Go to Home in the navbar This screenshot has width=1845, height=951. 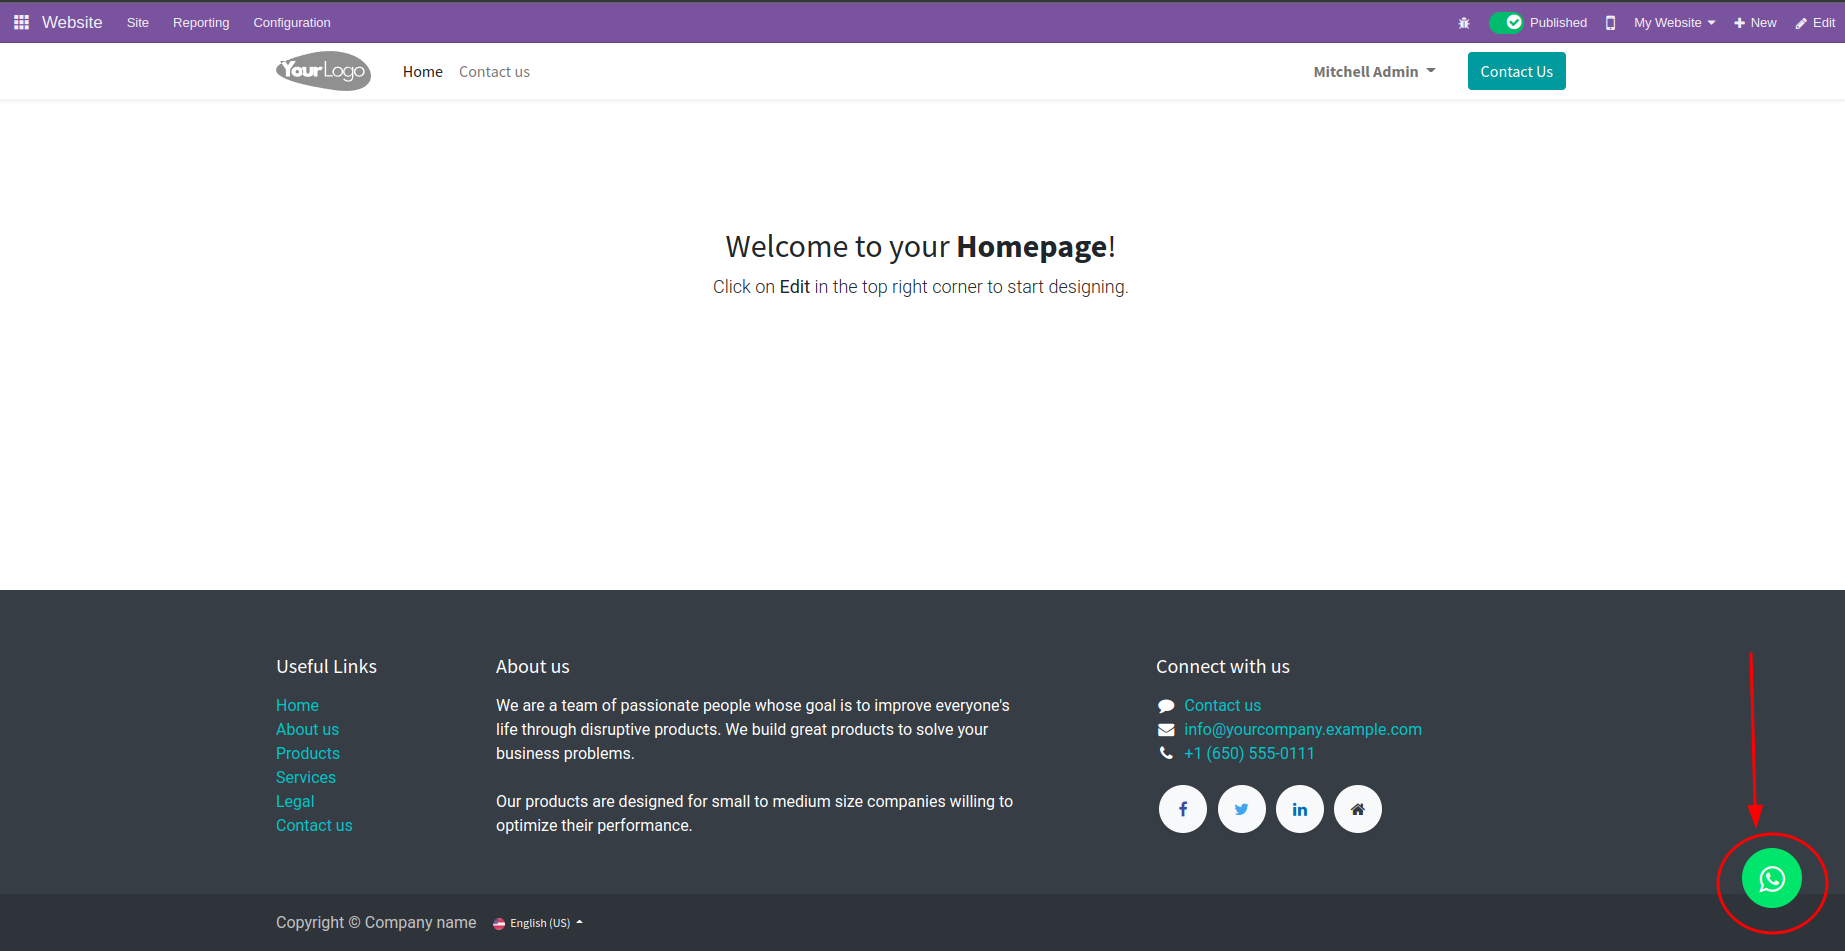[423, 72]
